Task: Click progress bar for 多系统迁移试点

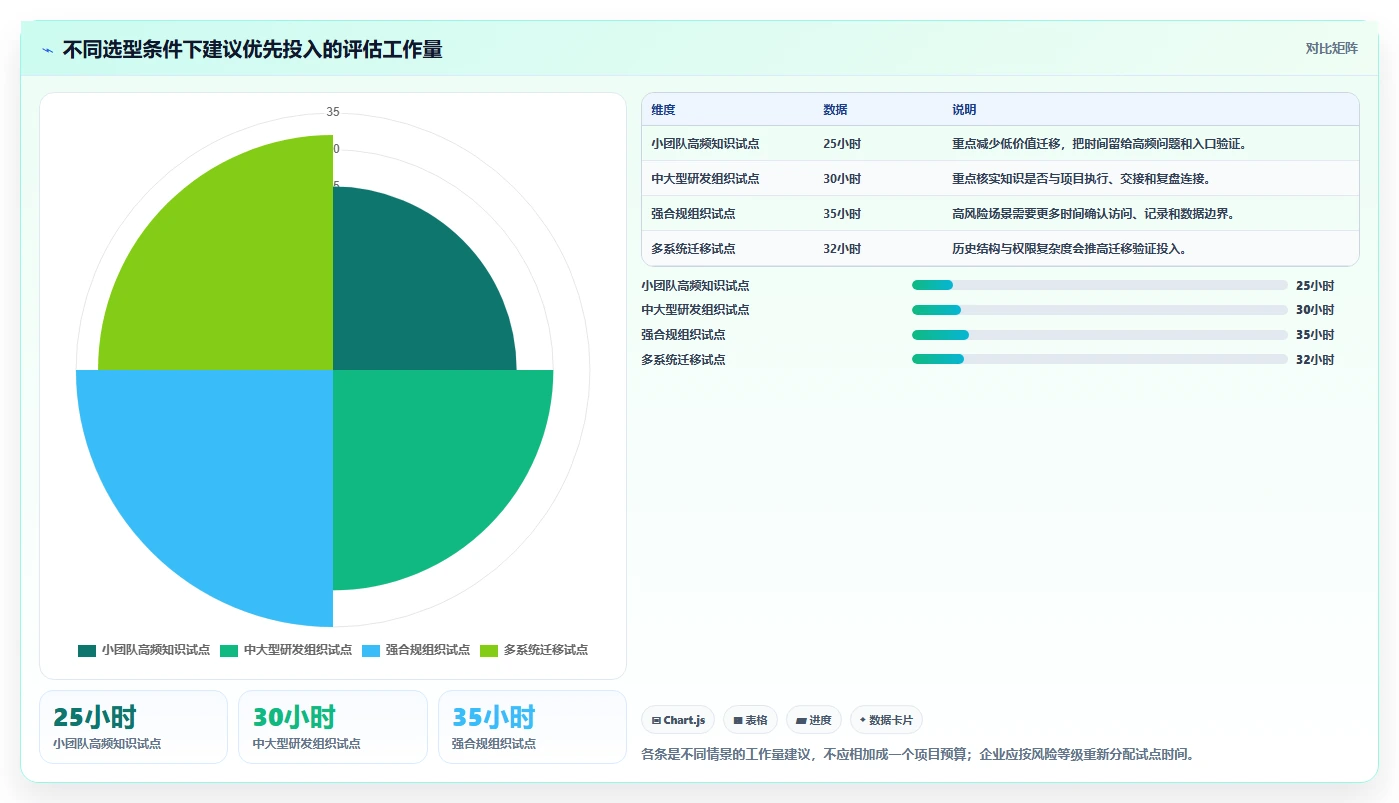Action: 1100,359
